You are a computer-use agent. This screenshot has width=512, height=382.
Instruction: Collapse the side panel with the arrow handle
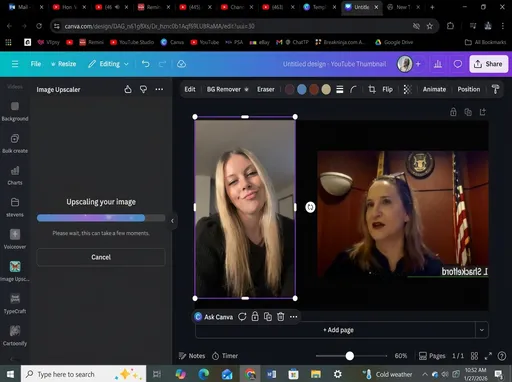point(172,221)
